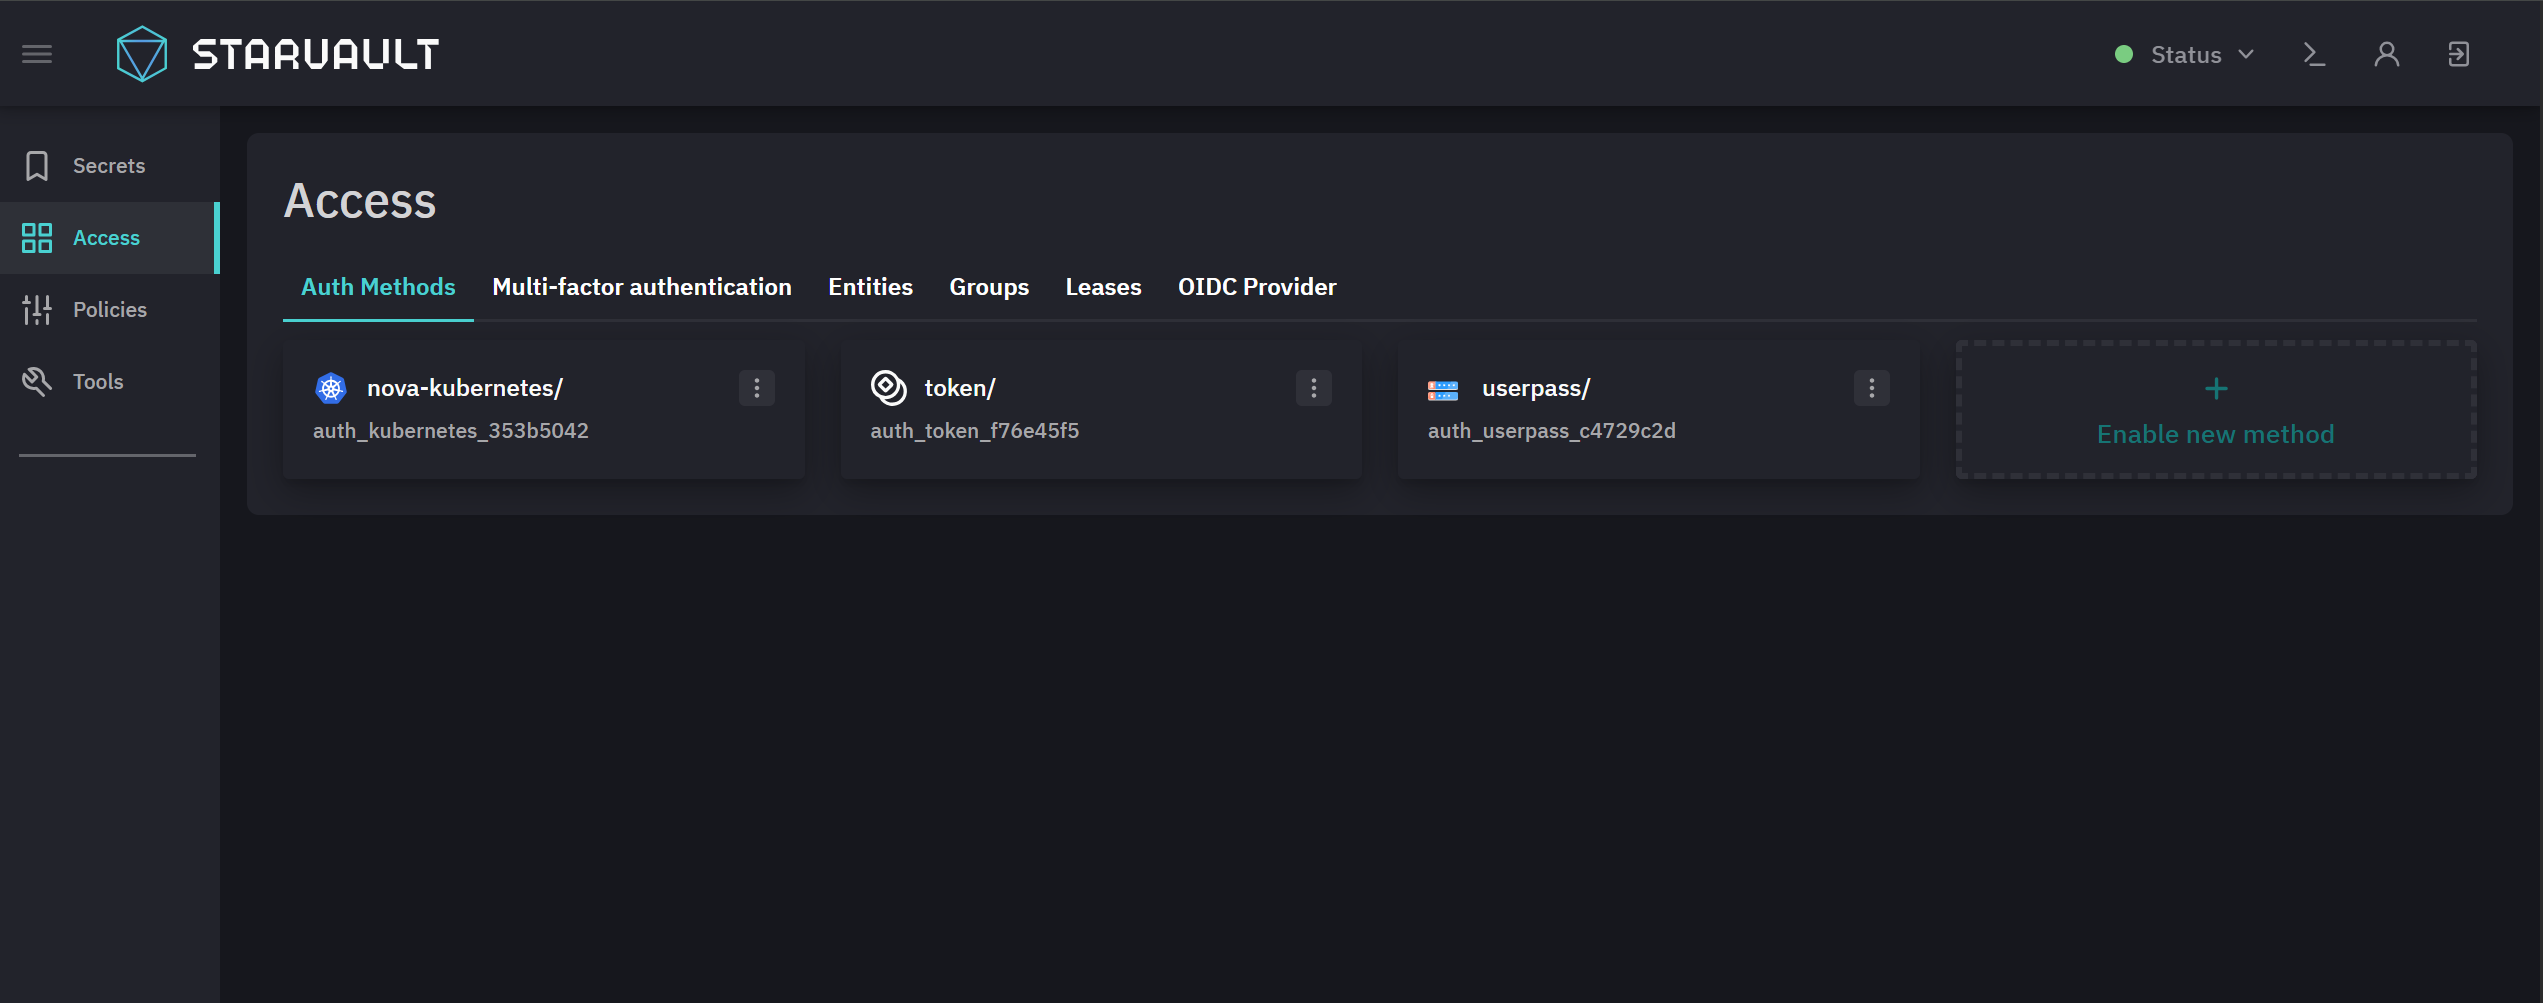The image size is (2543, 1003).
Task: Click the green status indicator dot
Action: click(2124, 54)
